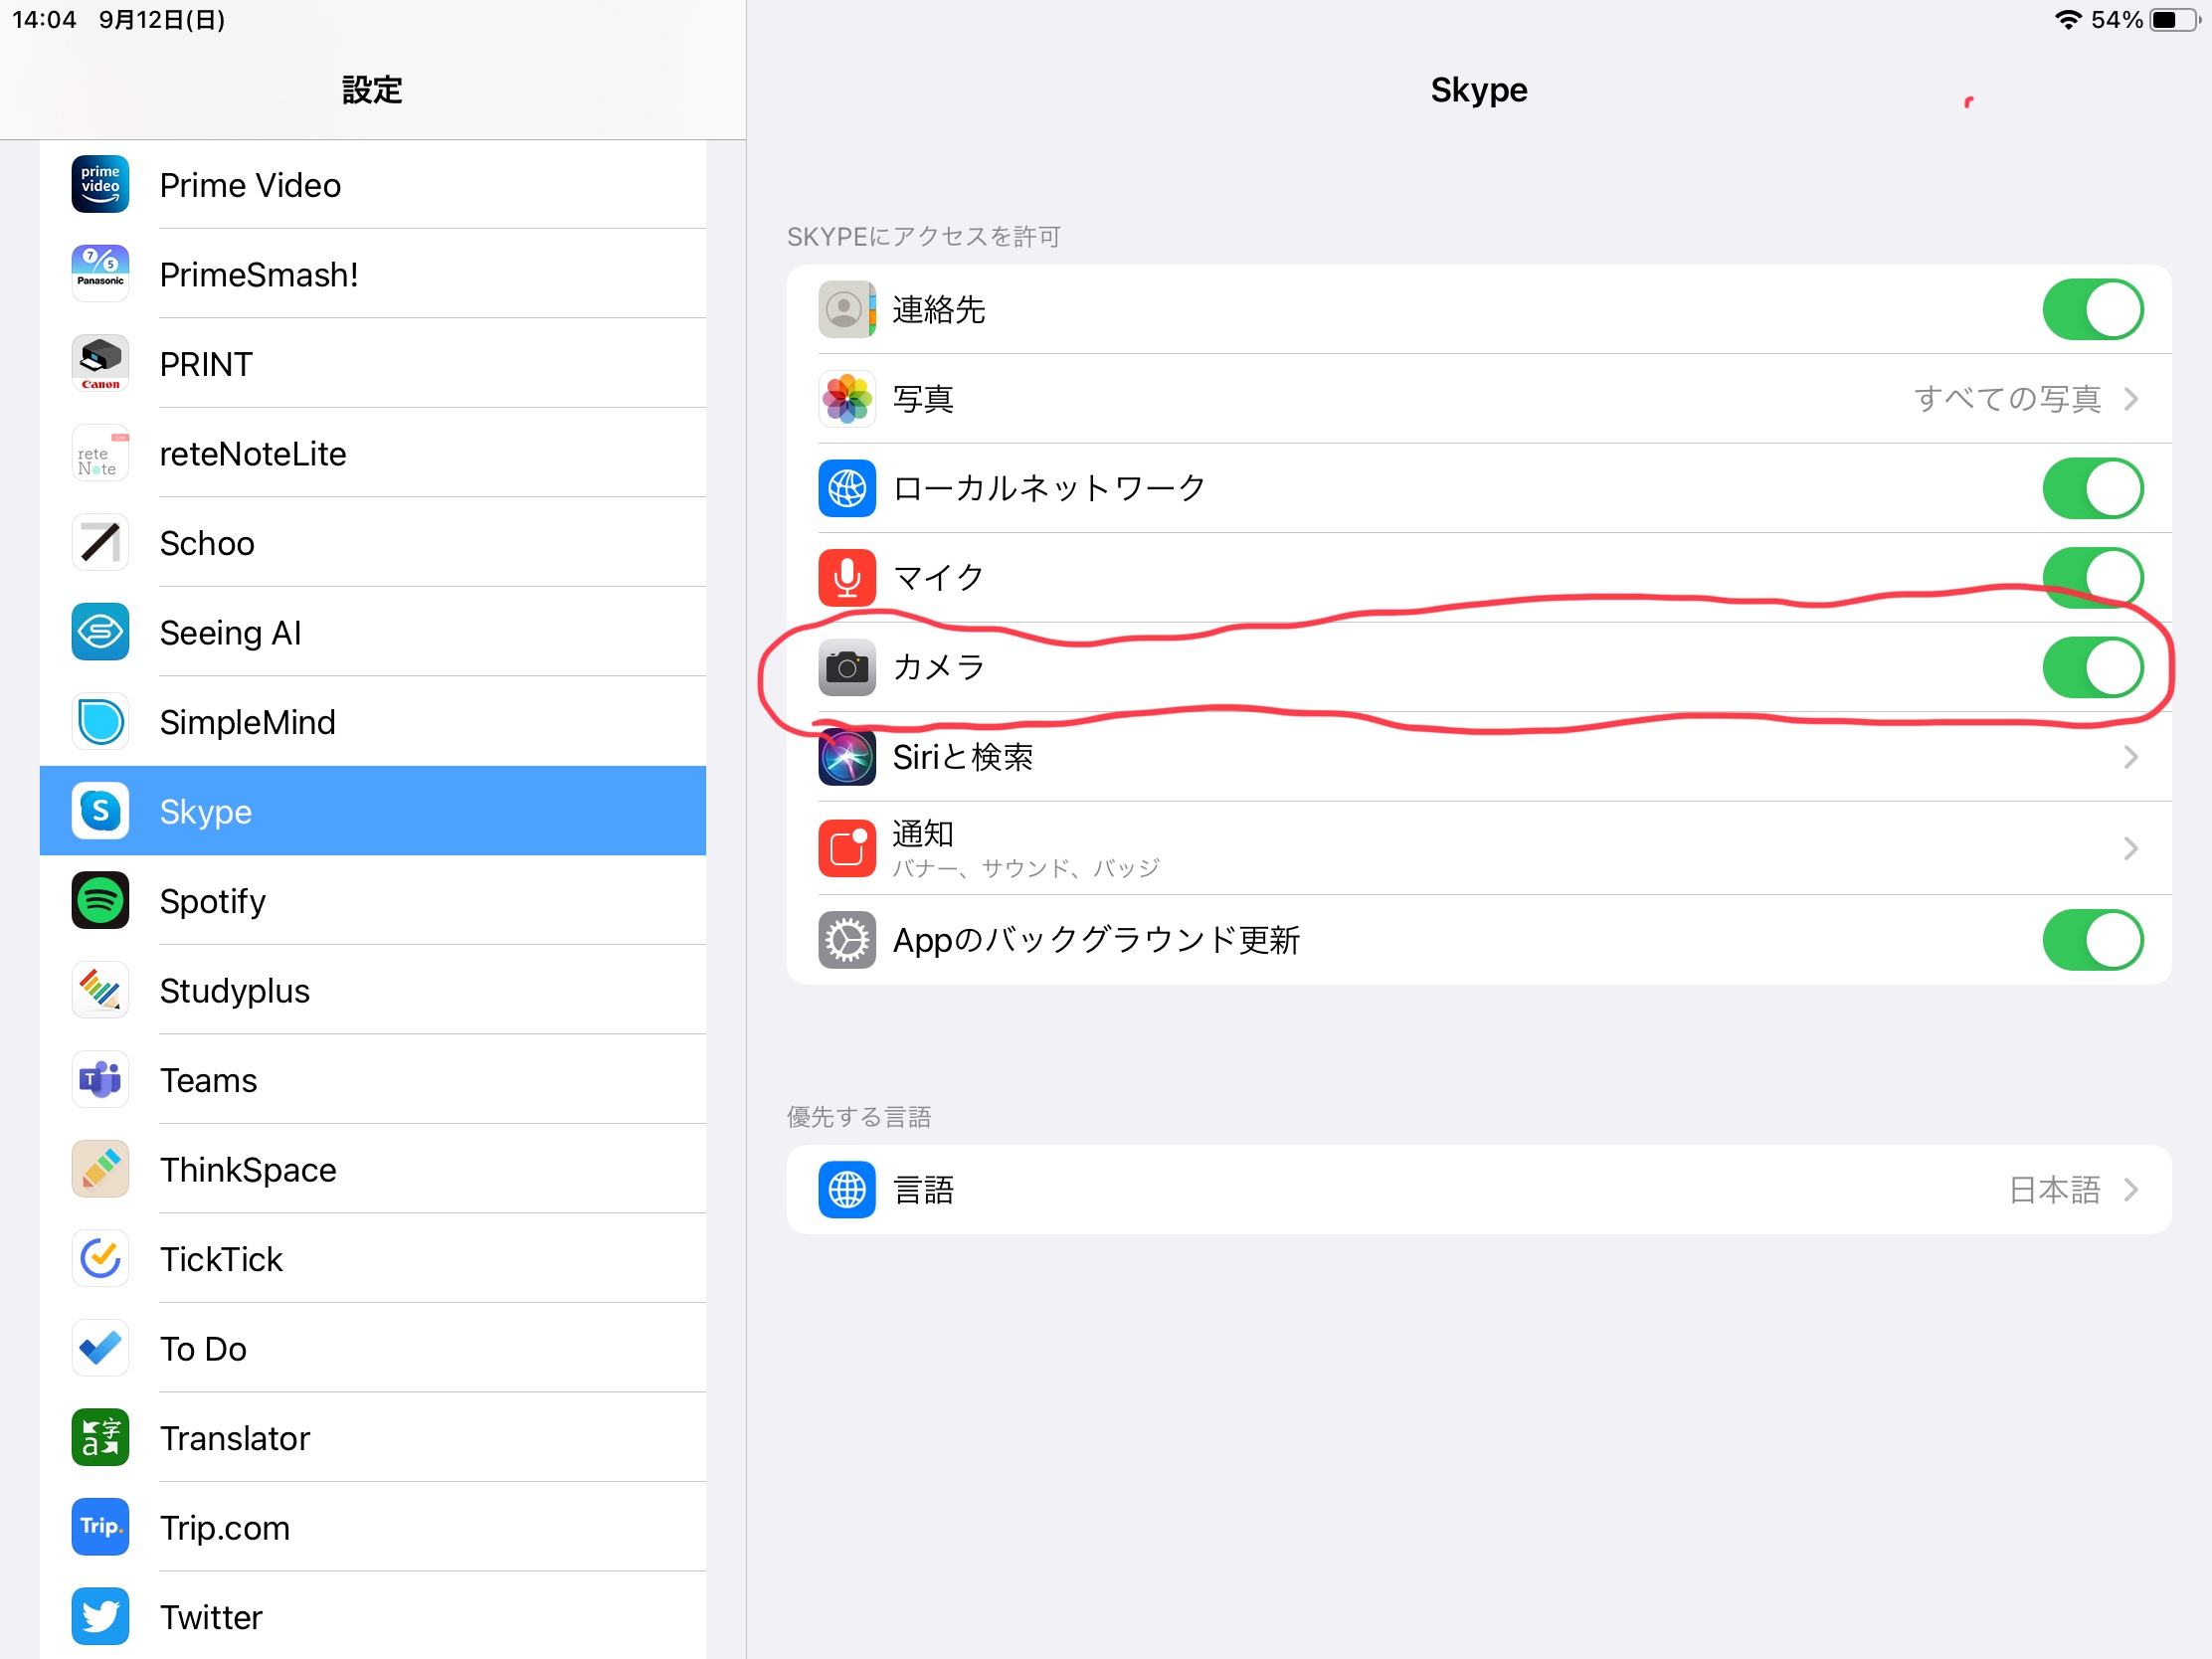Open SimpleMind settings row

[x=373, y=721]
